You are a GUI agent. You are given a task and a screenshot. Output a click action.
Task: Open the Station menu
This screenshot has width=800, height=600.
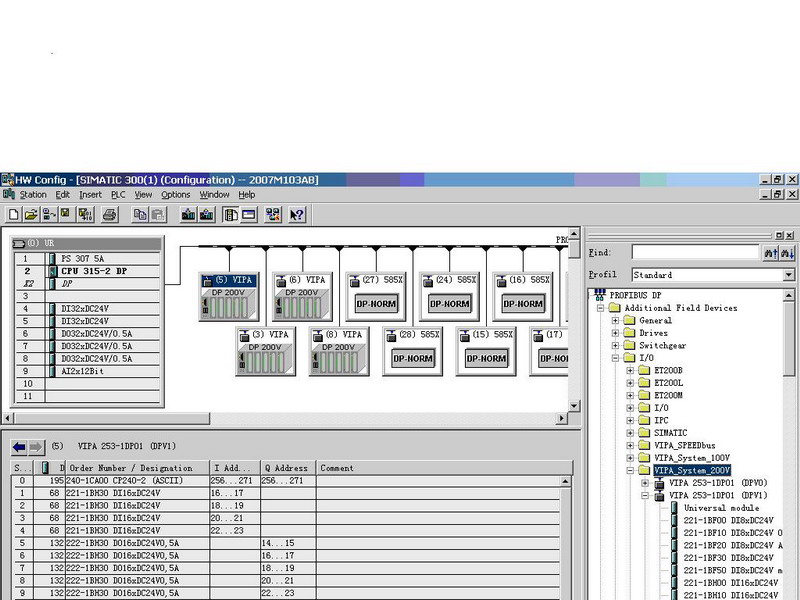(33, 194)
